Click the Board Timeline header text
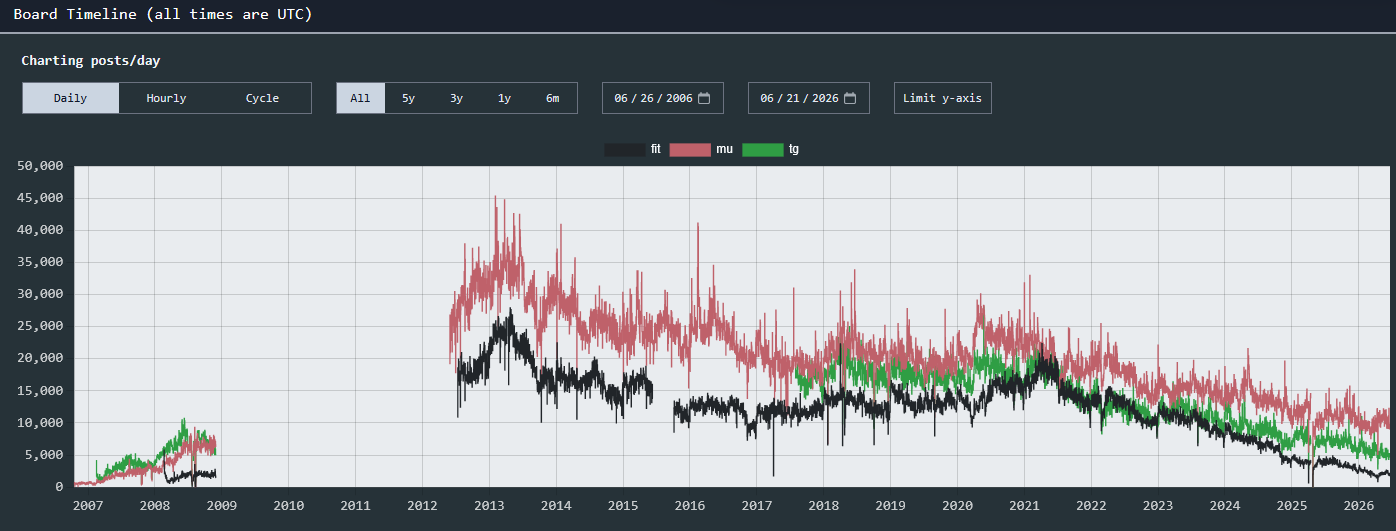The height and width of the screenshot is (531, 1396). (163, 15)
